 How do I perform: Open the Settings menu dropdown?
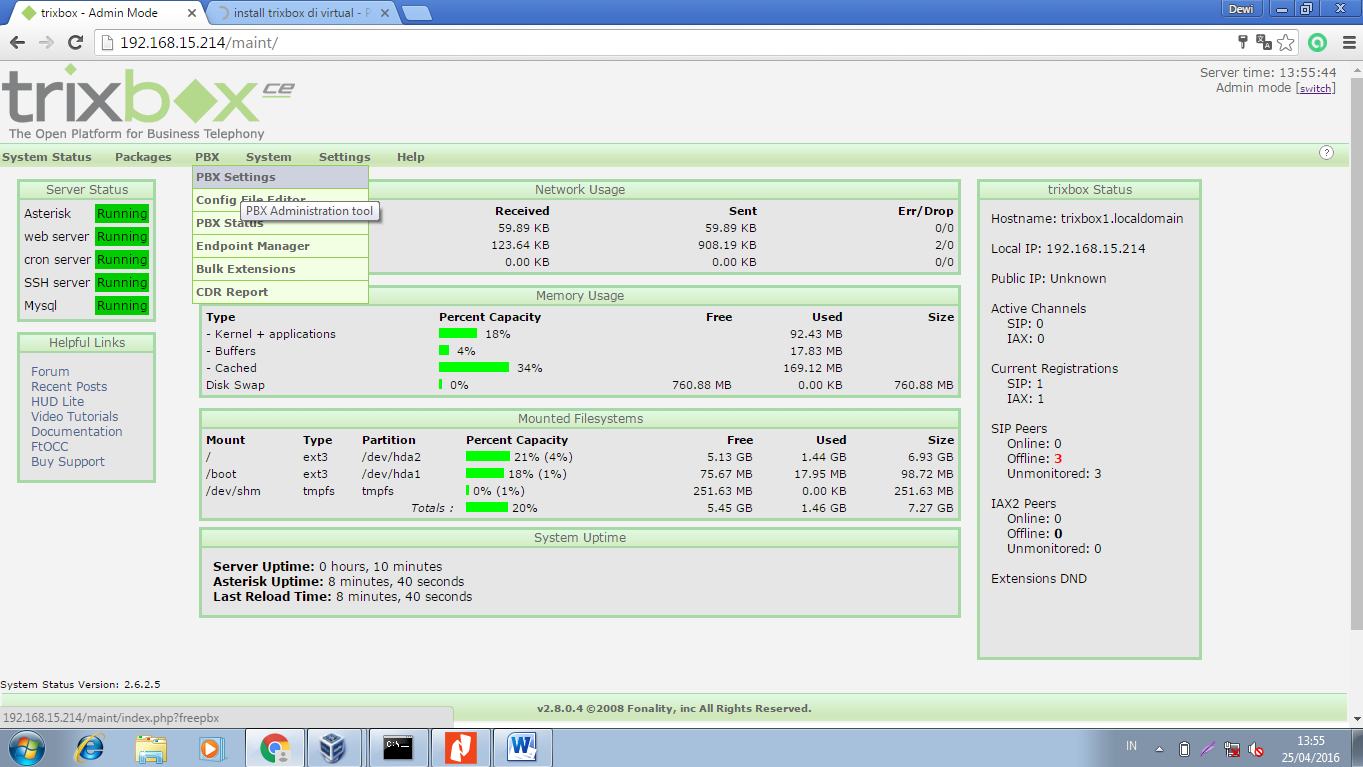344,157
